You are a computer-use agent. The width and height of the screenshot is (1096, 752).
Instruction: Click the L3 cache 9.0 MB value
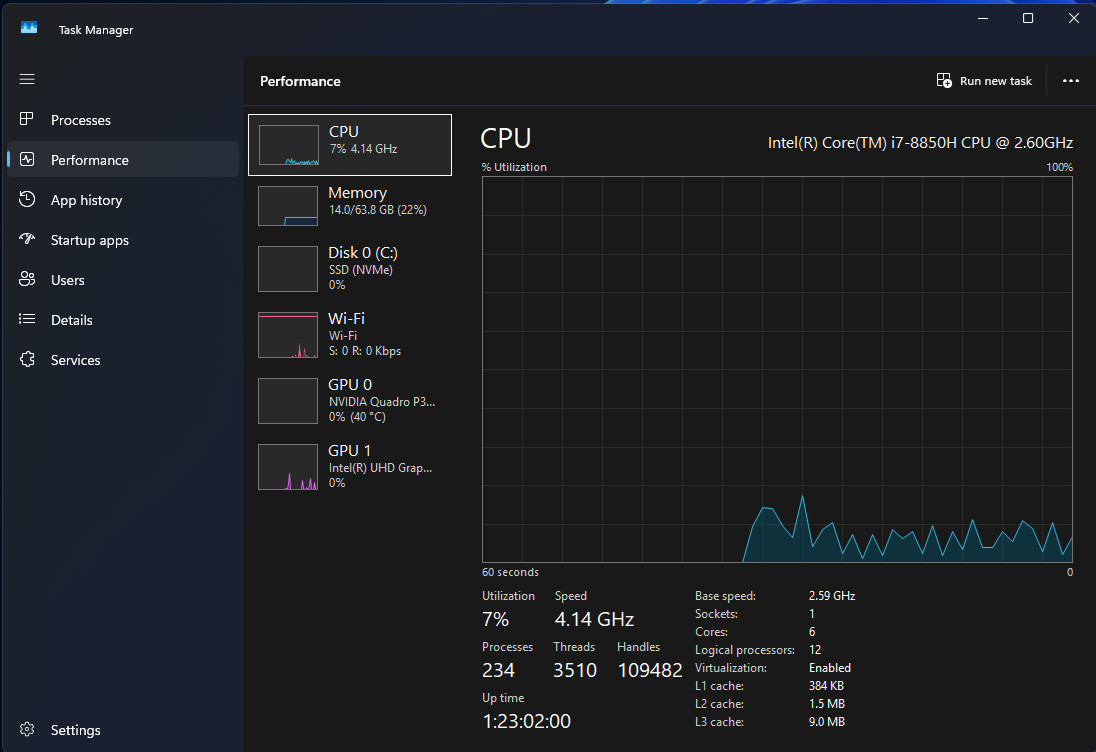(x=827, y=722)
